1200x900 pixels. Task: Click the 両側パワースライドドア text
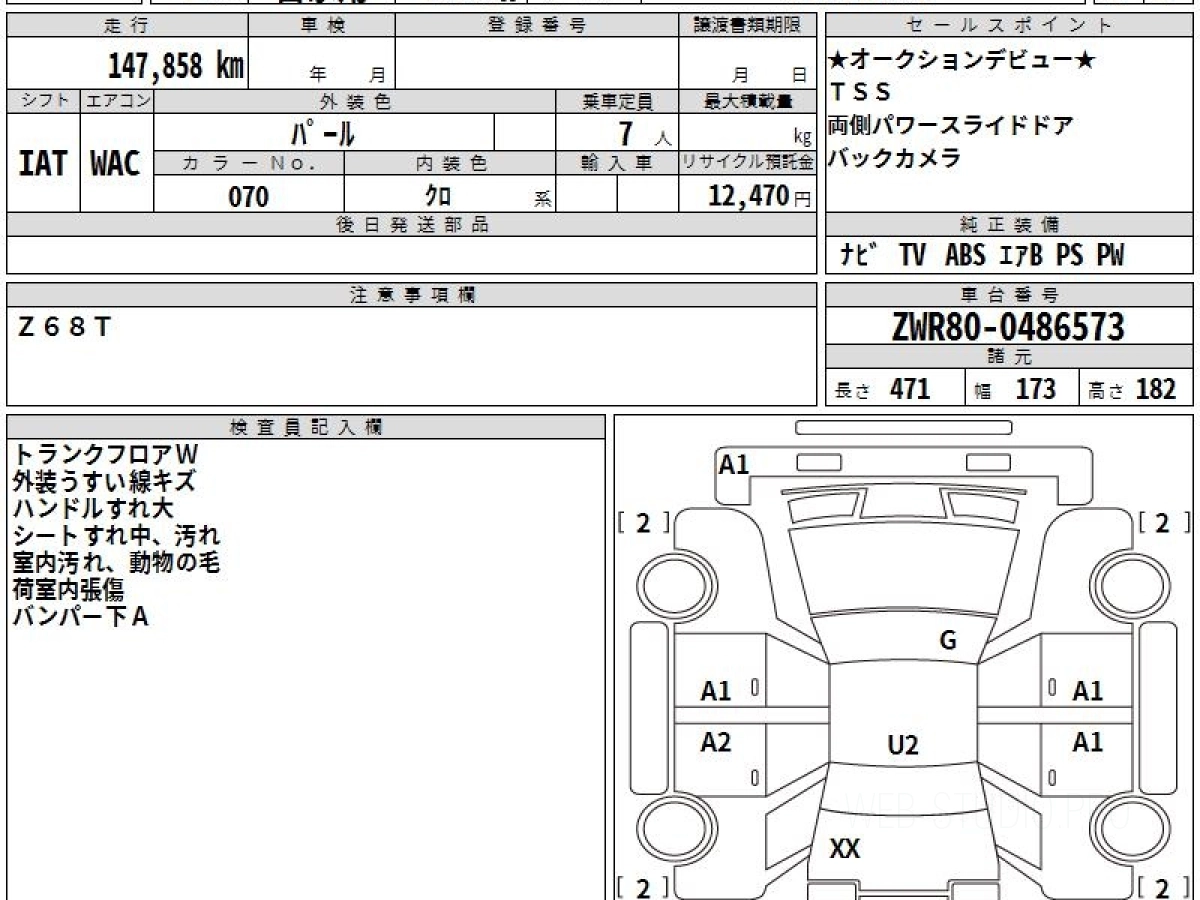tap(951, 126)
